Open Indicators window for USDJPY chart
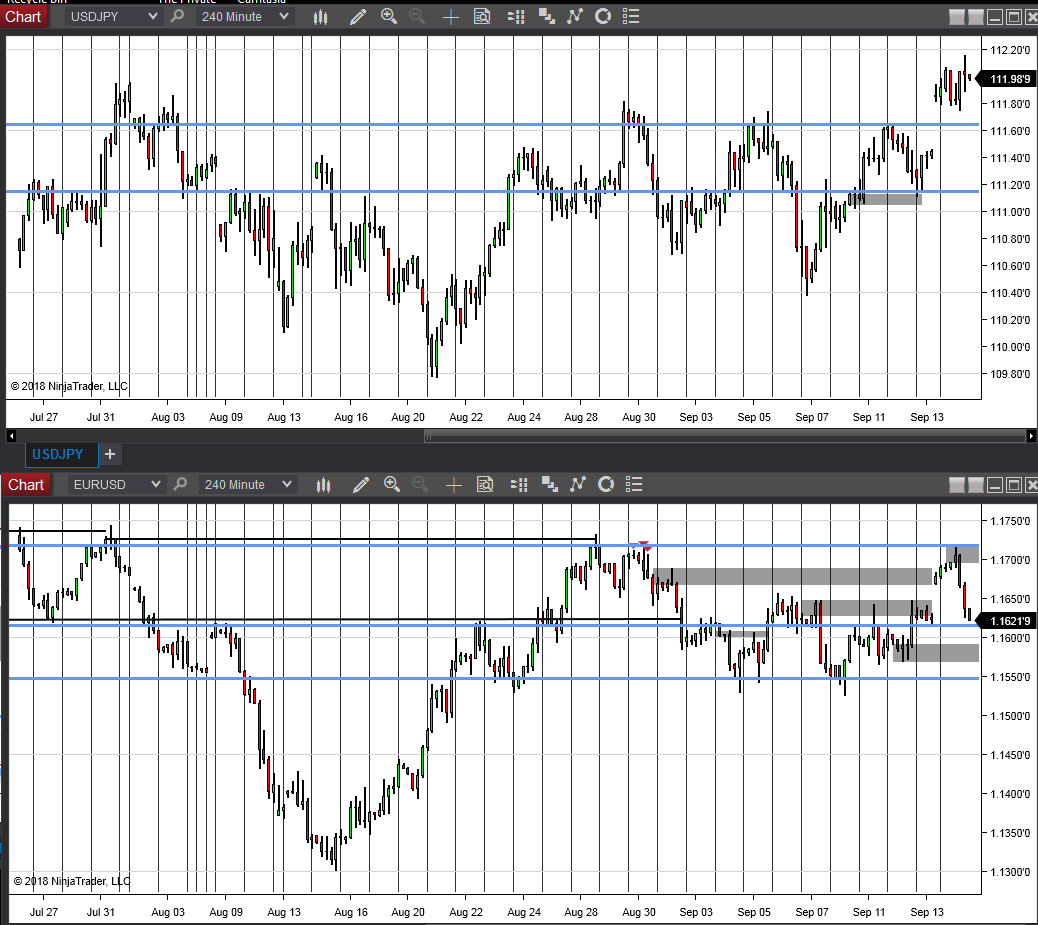Image resolution: width=1038 pixels, height=925 pixels. pyautogui.click(x=575, y=17)
